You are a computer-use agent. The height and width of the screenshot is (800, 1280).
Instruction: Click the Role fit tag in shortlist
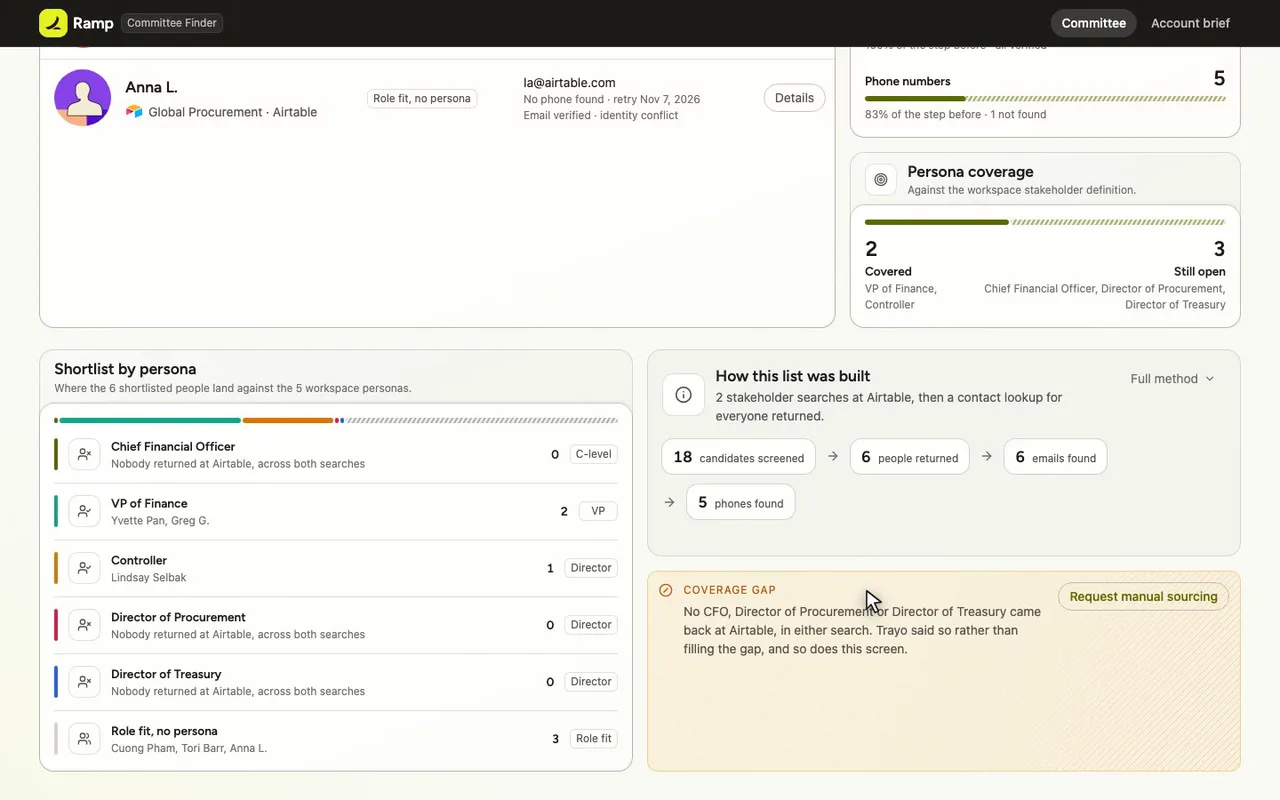[x=593, y=739]
